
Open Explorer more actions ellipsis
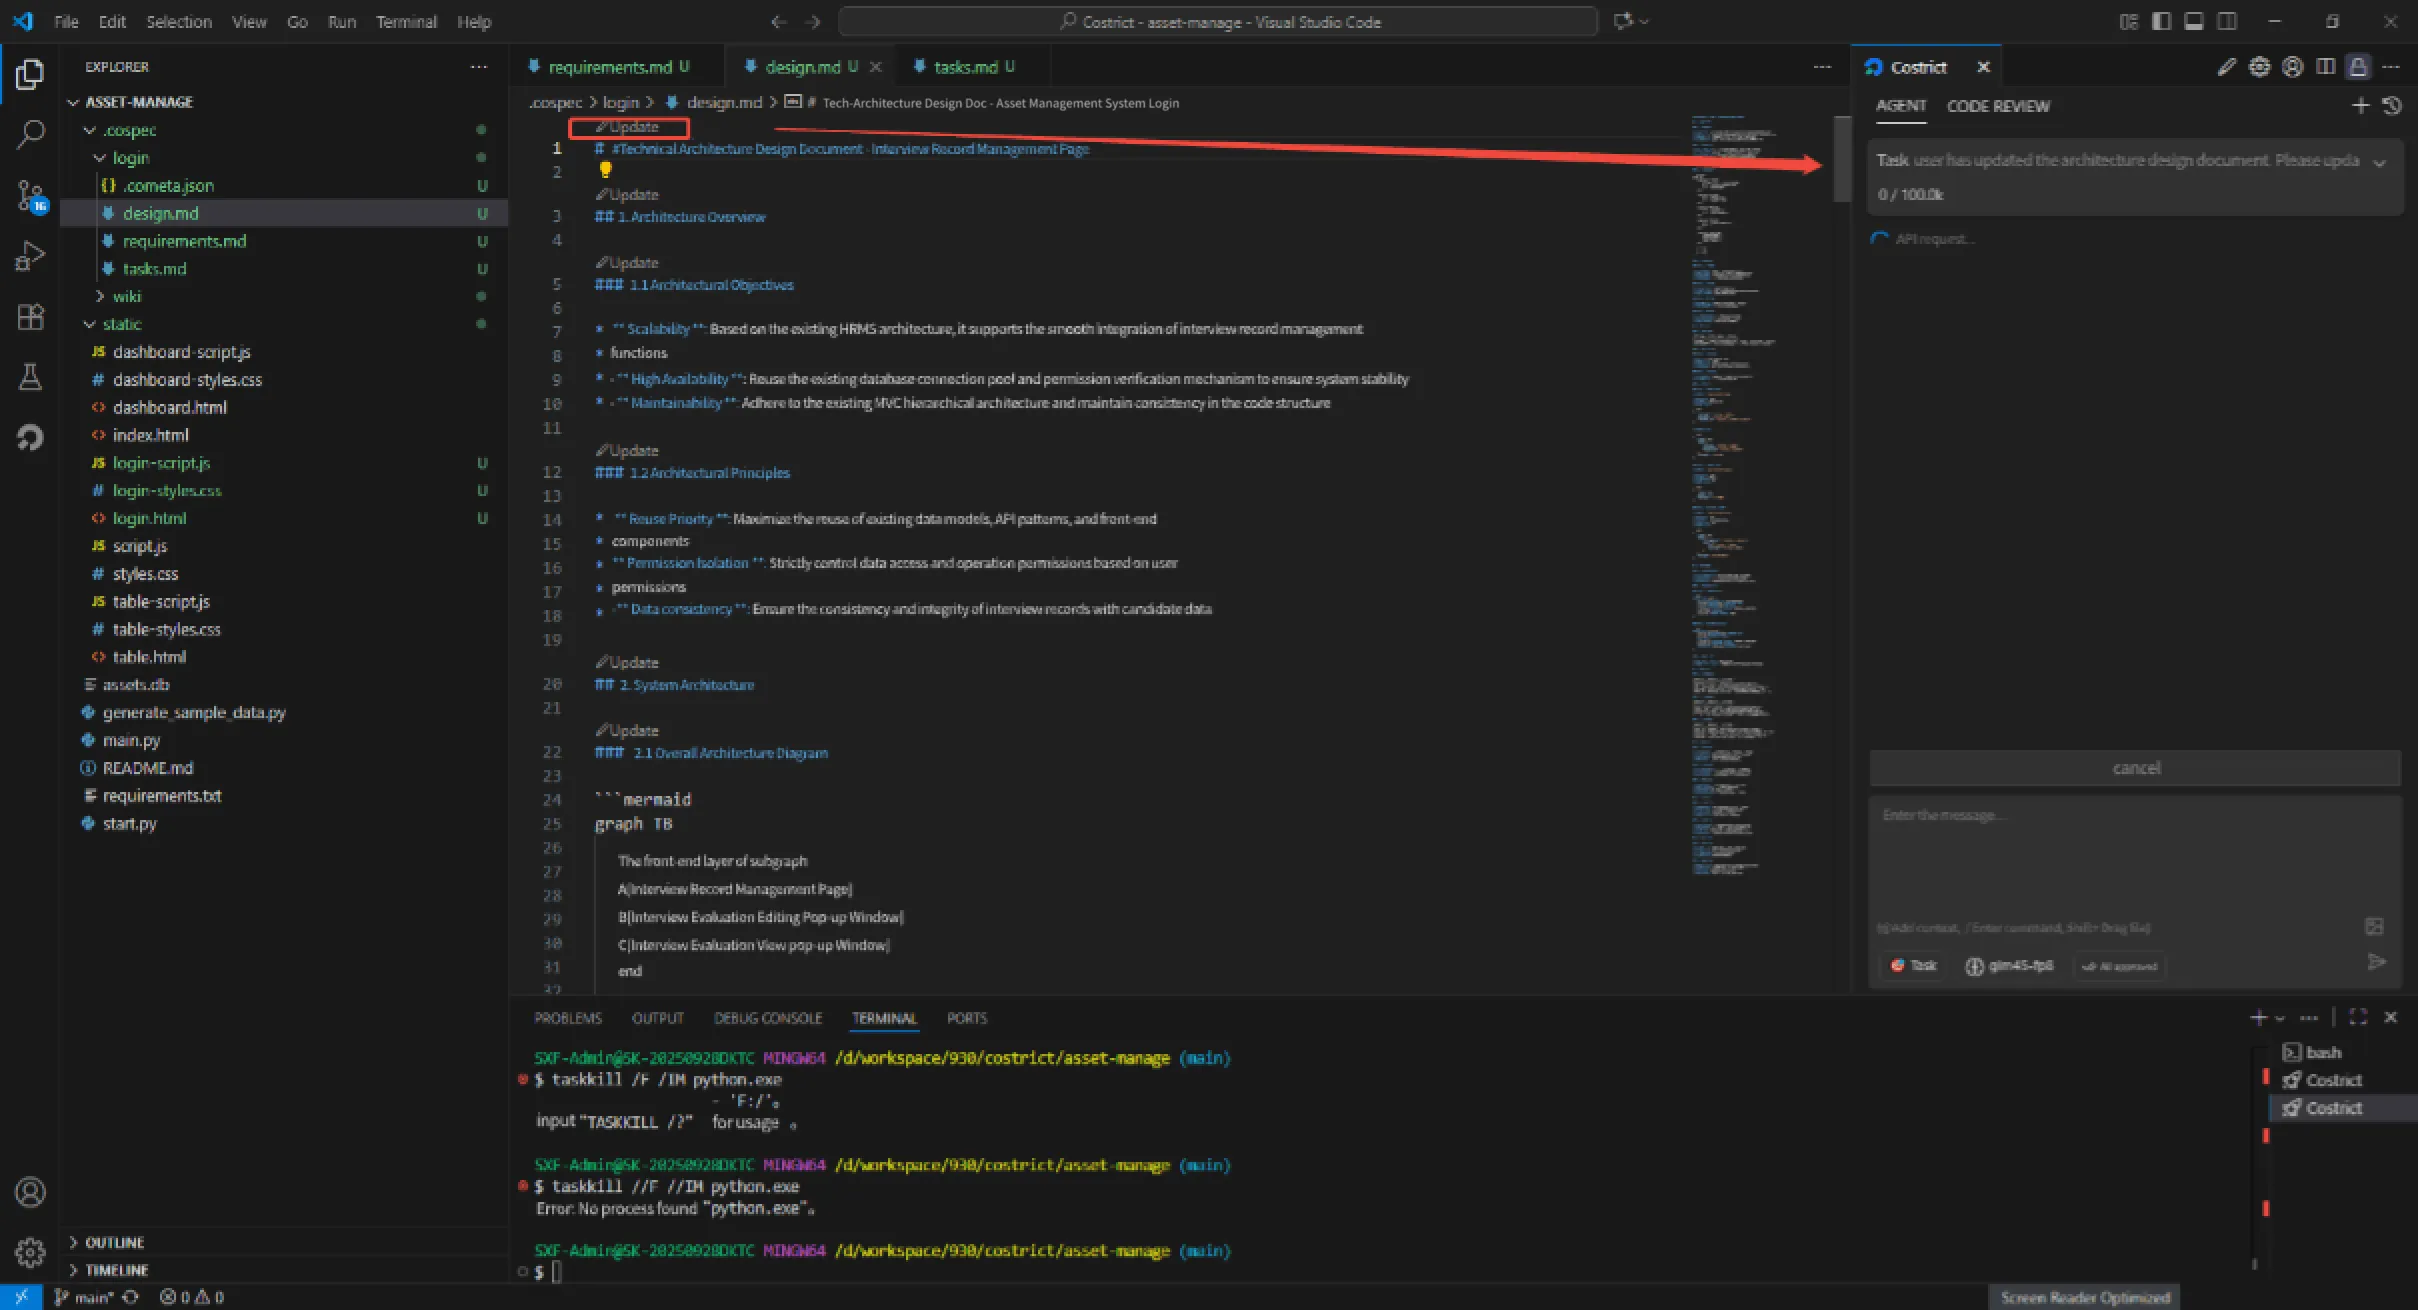pos(479,67)
